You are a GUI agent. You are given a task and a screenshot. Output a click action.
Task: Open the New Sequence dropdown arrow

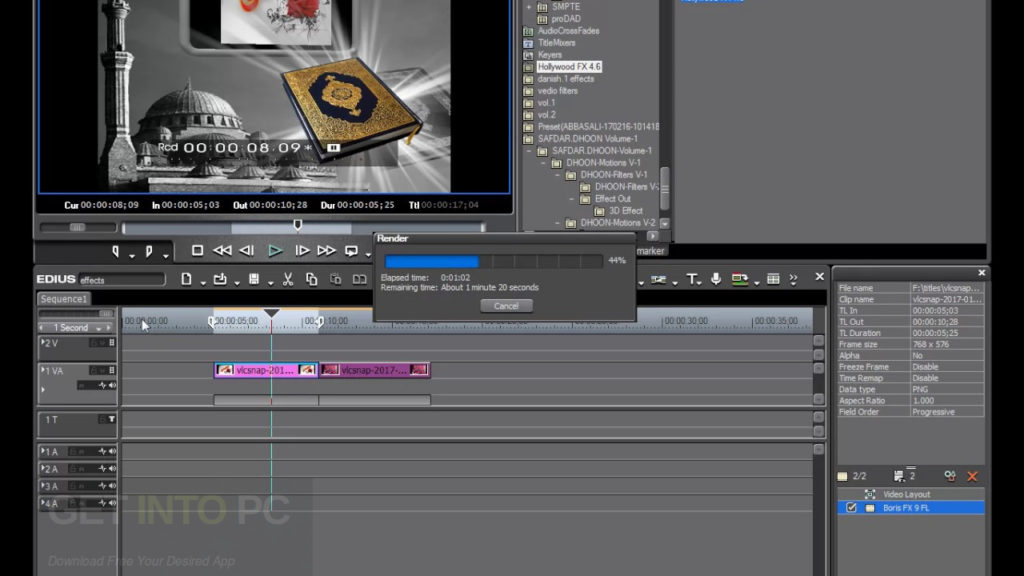(203, 282)
